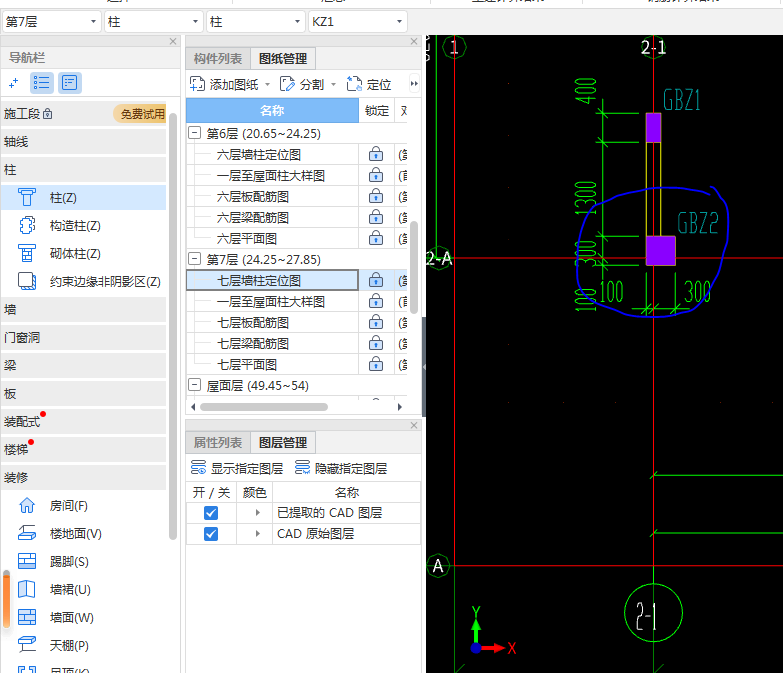Toggle lock for 七层梁配筋图
This screenshot has height=673, width=783.
click(376, 343)
